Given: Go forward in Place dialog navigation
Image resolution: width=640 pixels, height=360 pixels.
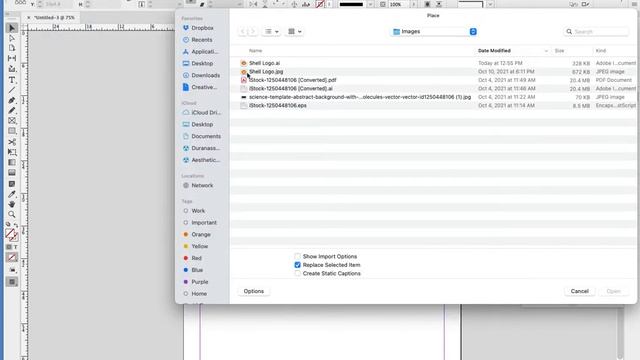Looking at the screenshot, I should 253,31.
